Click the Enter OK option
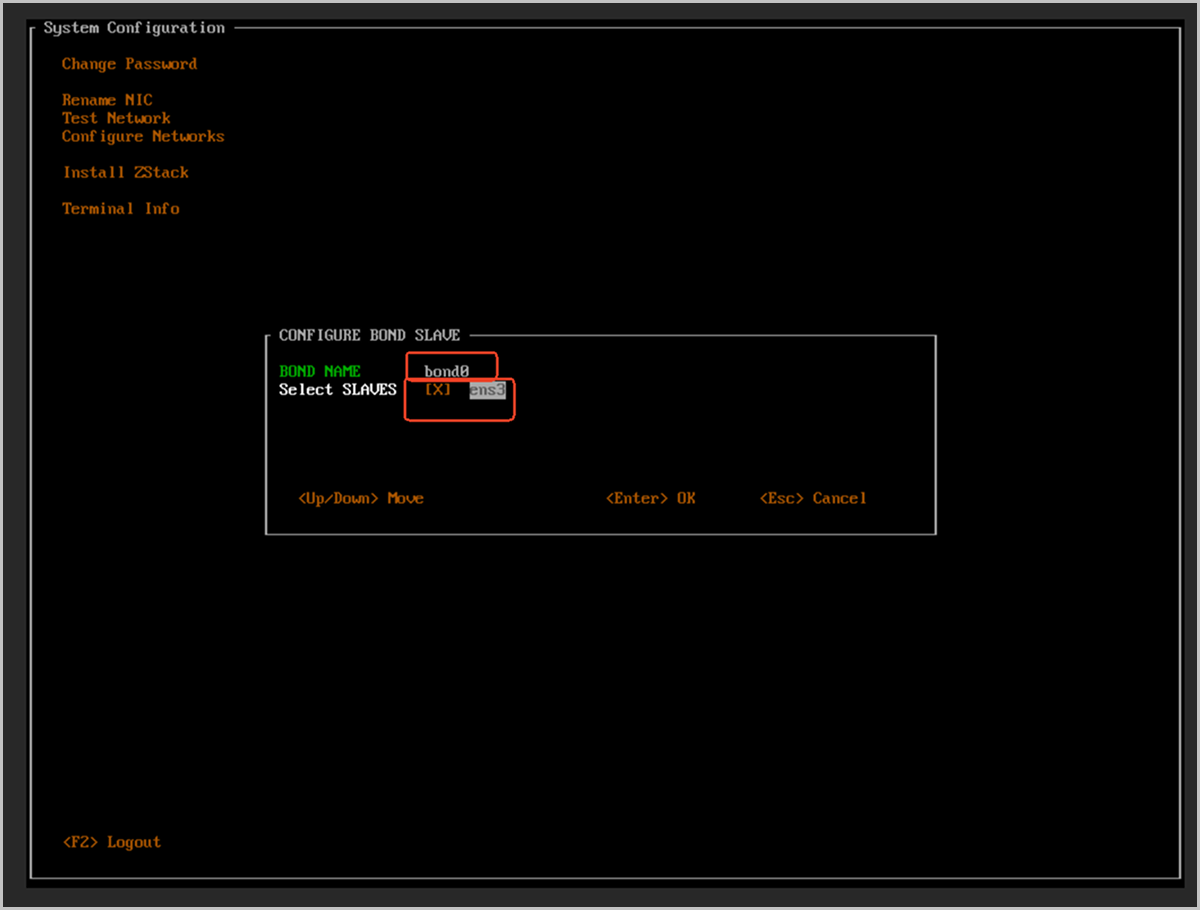1200x910 pixels. (651, 498)
